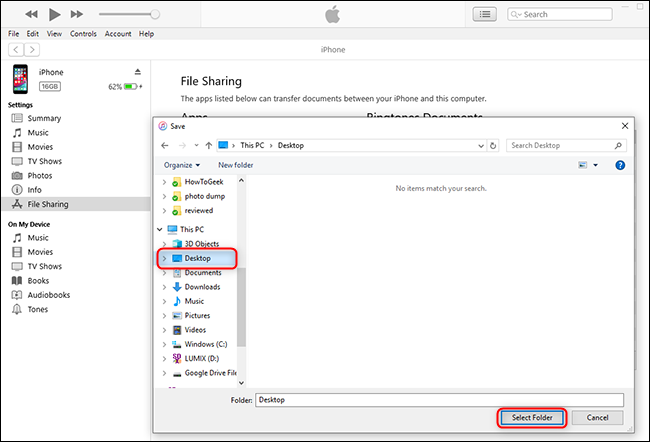Eject the iPhone using the eject icon

tap(138, 72)
